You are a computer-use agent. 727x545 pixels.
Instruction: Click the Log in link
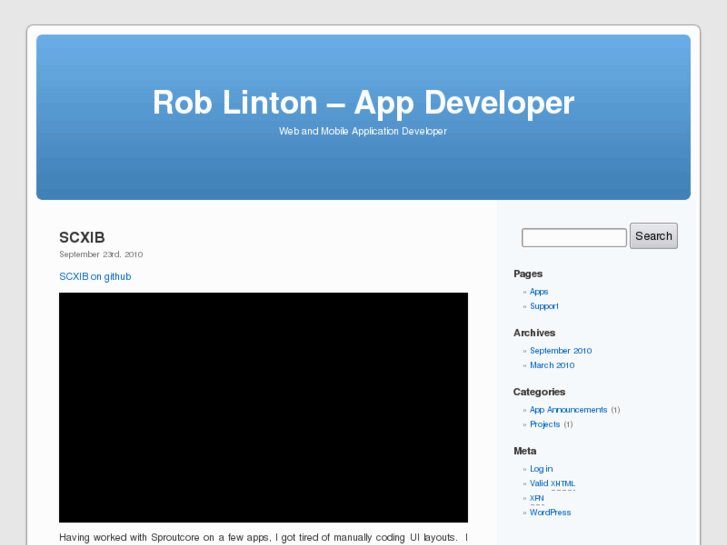[541, 469]
